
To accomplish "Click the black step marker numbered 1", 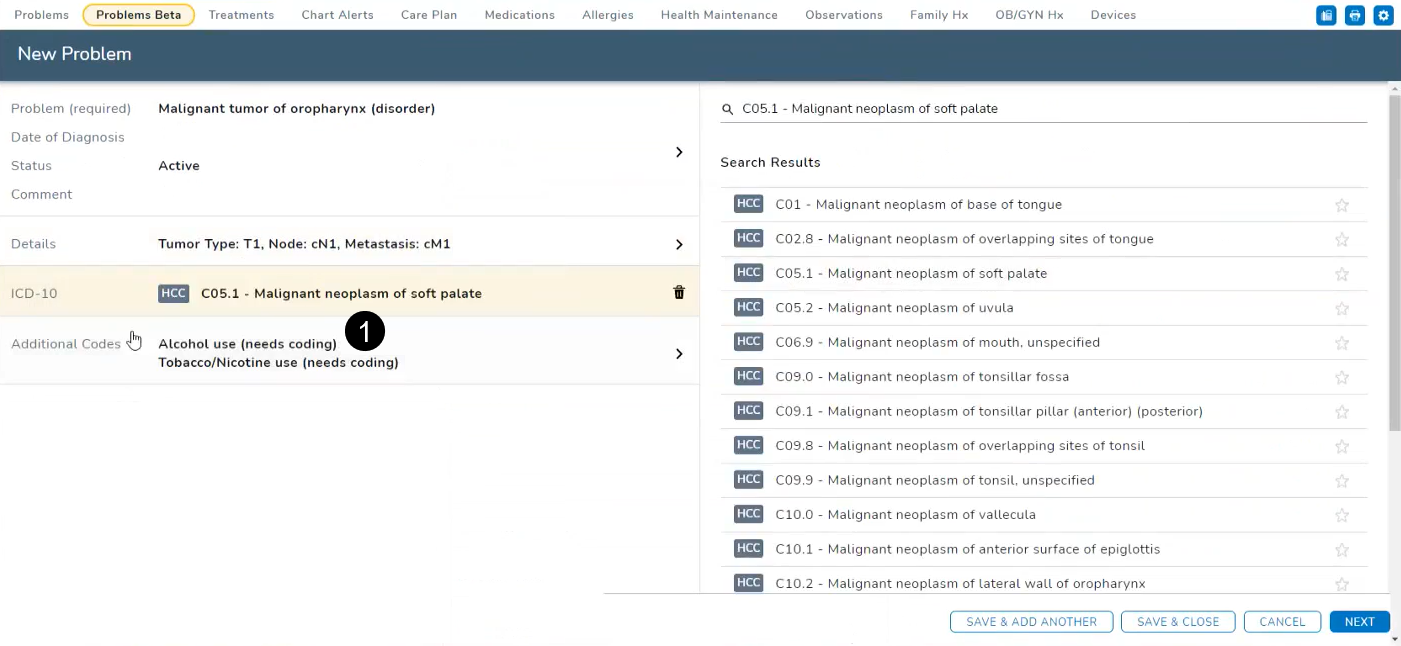I will pos(364,331).
